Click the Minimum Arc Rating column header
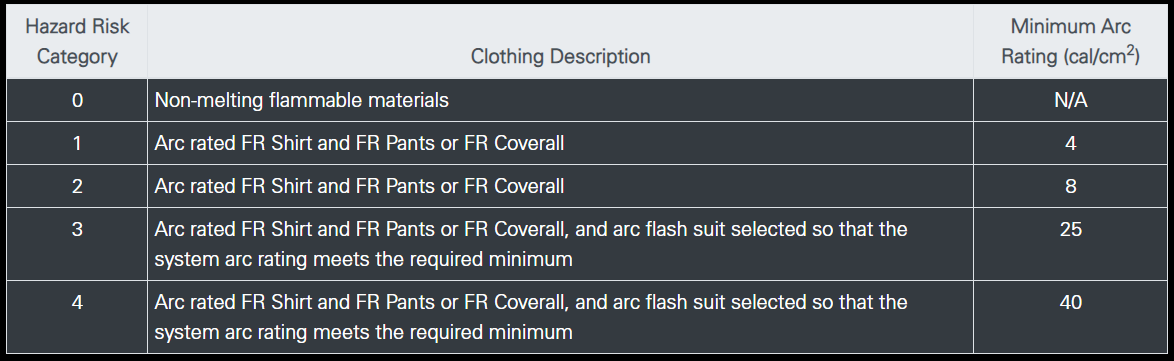The image size is (1174, 361). [x=1070, y=42]
